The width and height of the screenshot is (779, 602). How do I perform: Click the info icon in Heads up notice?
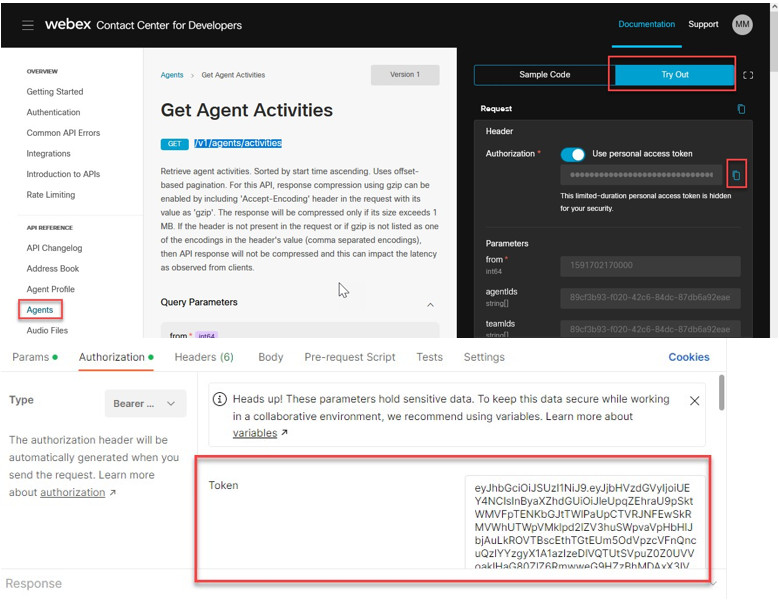point(220,399)
